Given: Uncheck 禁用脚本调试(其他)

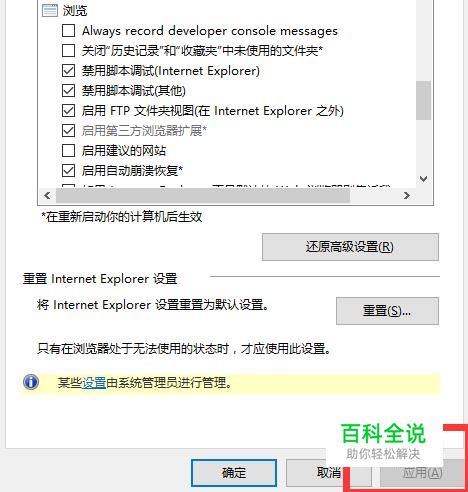Looking at the screenshot, I should pyautogui.click(x=68, y=91).
